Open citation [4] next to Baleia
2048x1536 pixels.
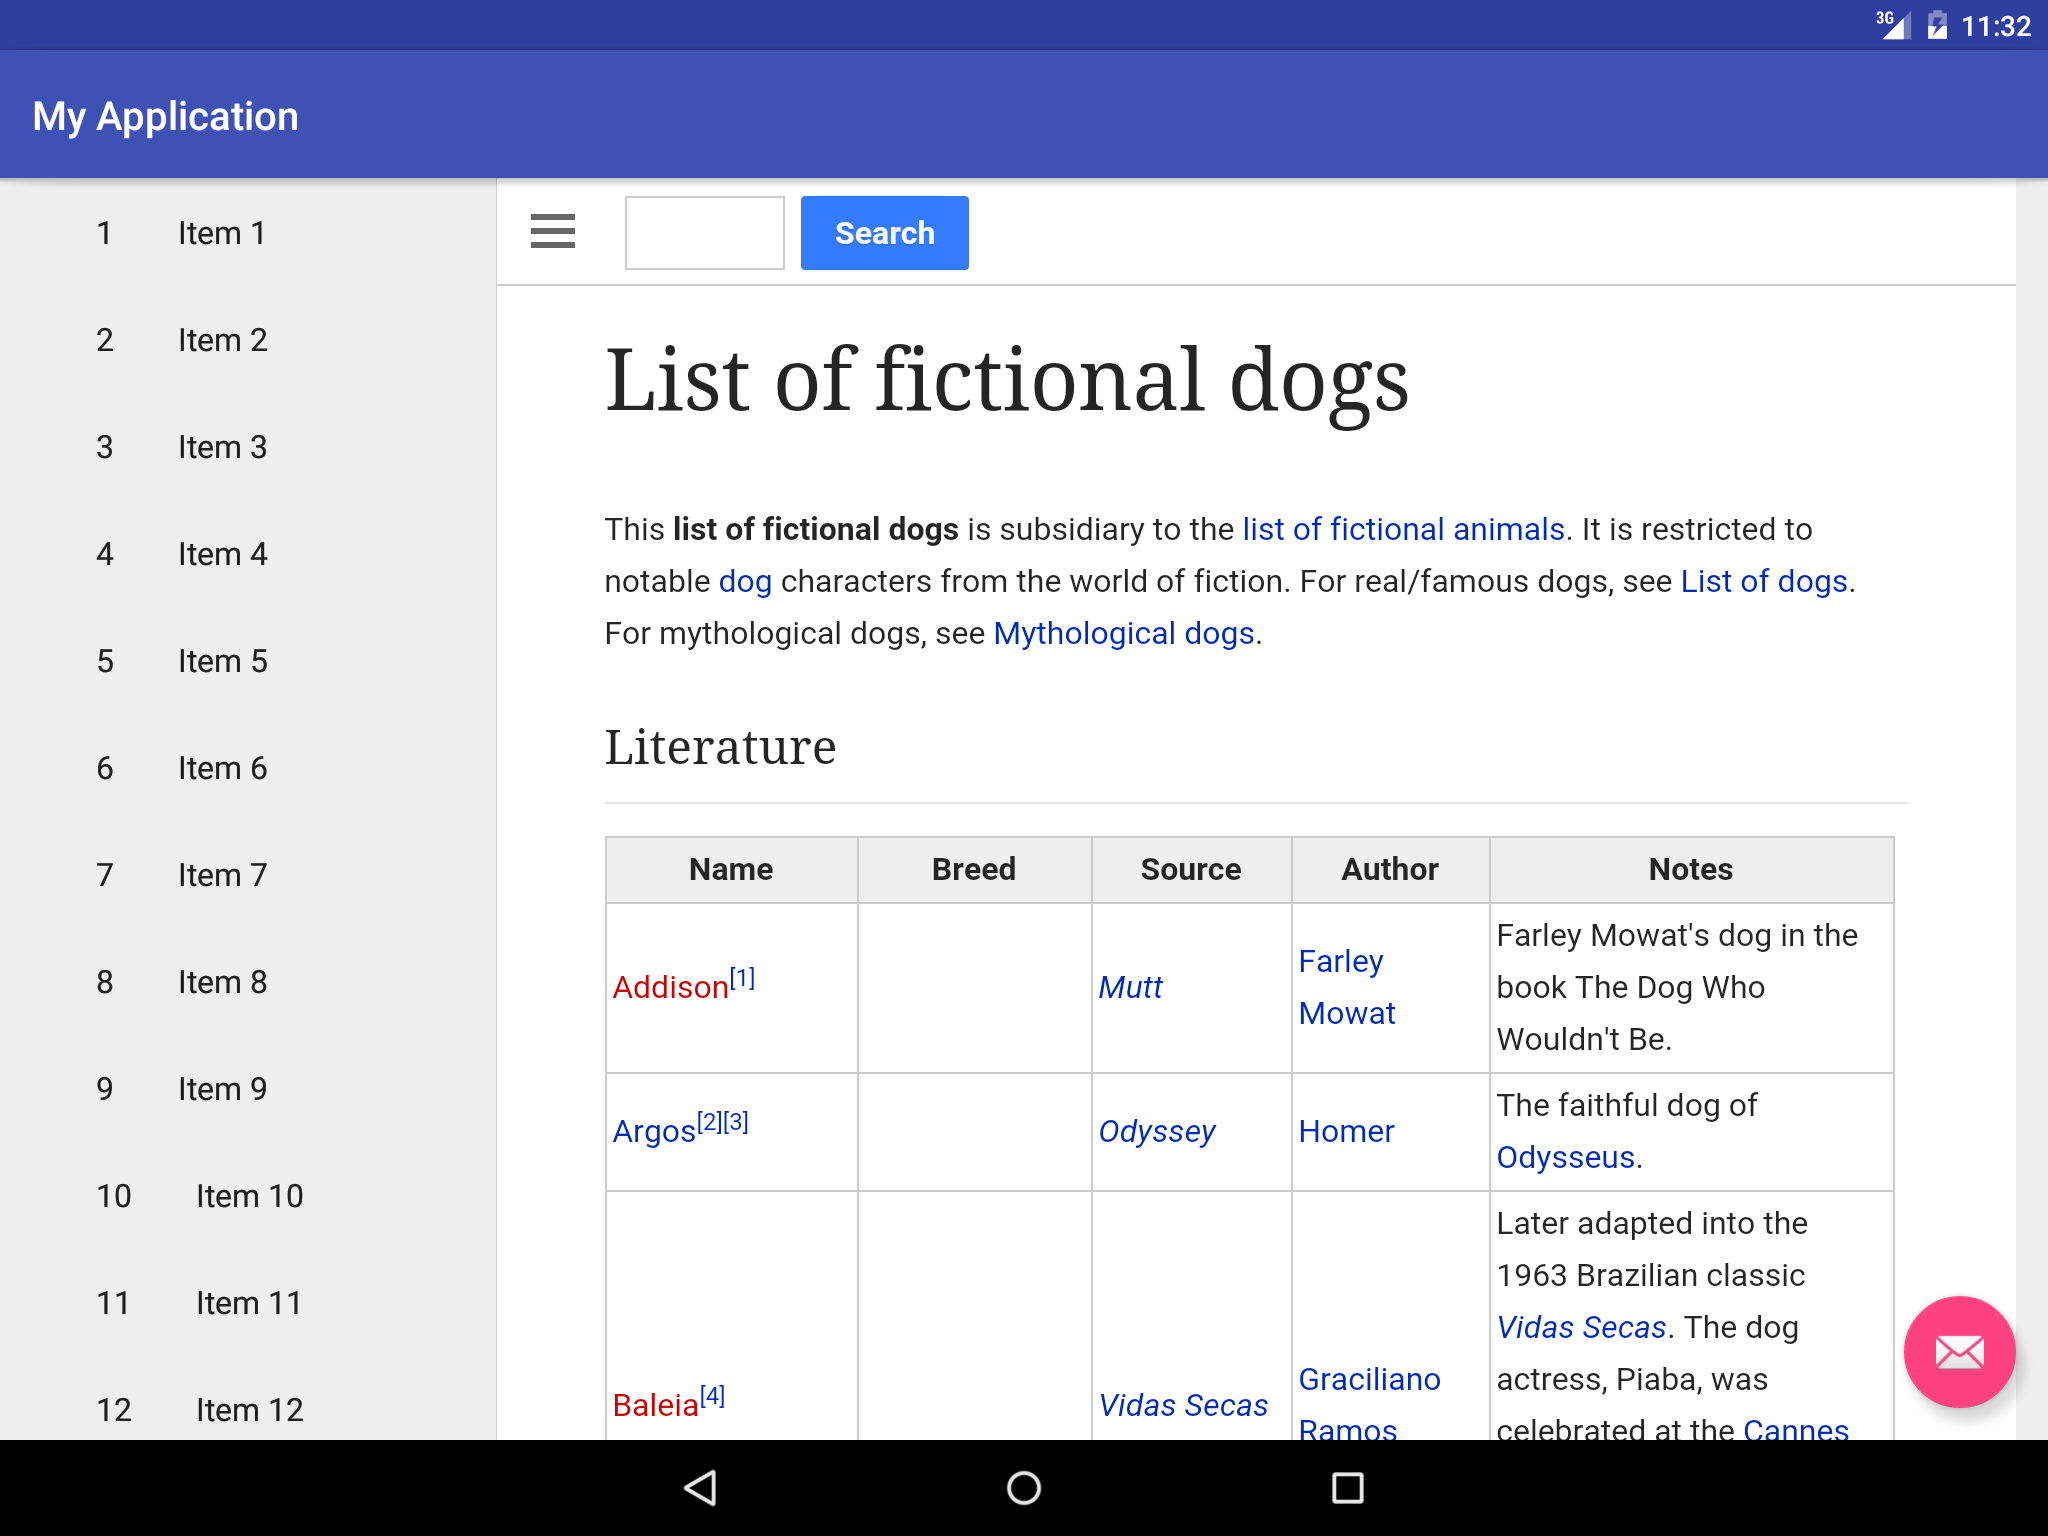tap(712, 1395)
